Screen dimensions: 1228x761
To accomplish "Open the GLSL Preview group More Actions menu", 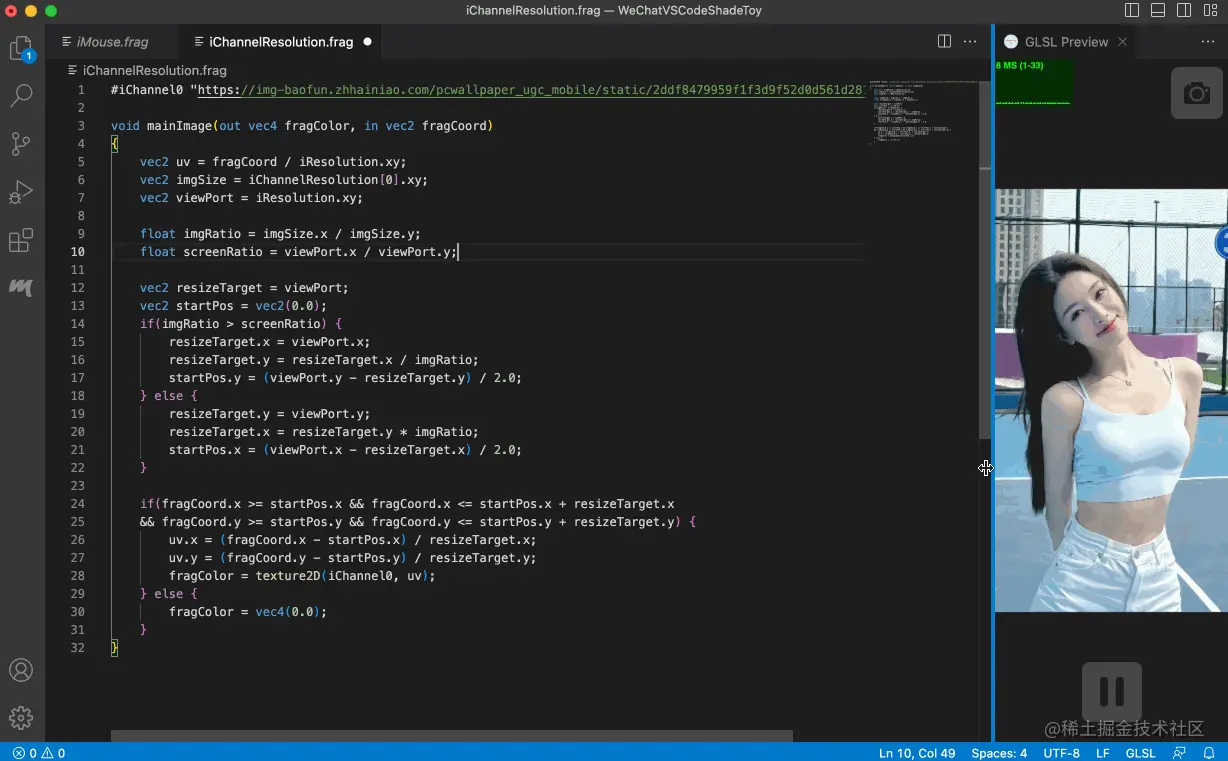I will coord(1208,42).
